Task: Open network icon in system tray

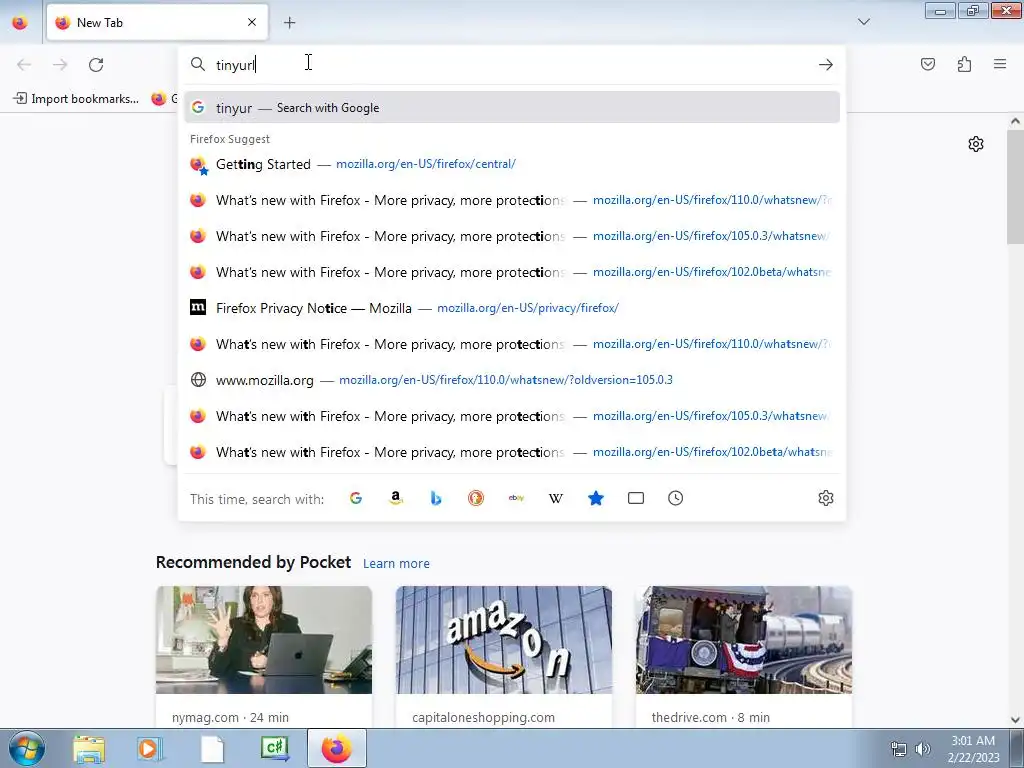Action: click(x=899, y=749)
